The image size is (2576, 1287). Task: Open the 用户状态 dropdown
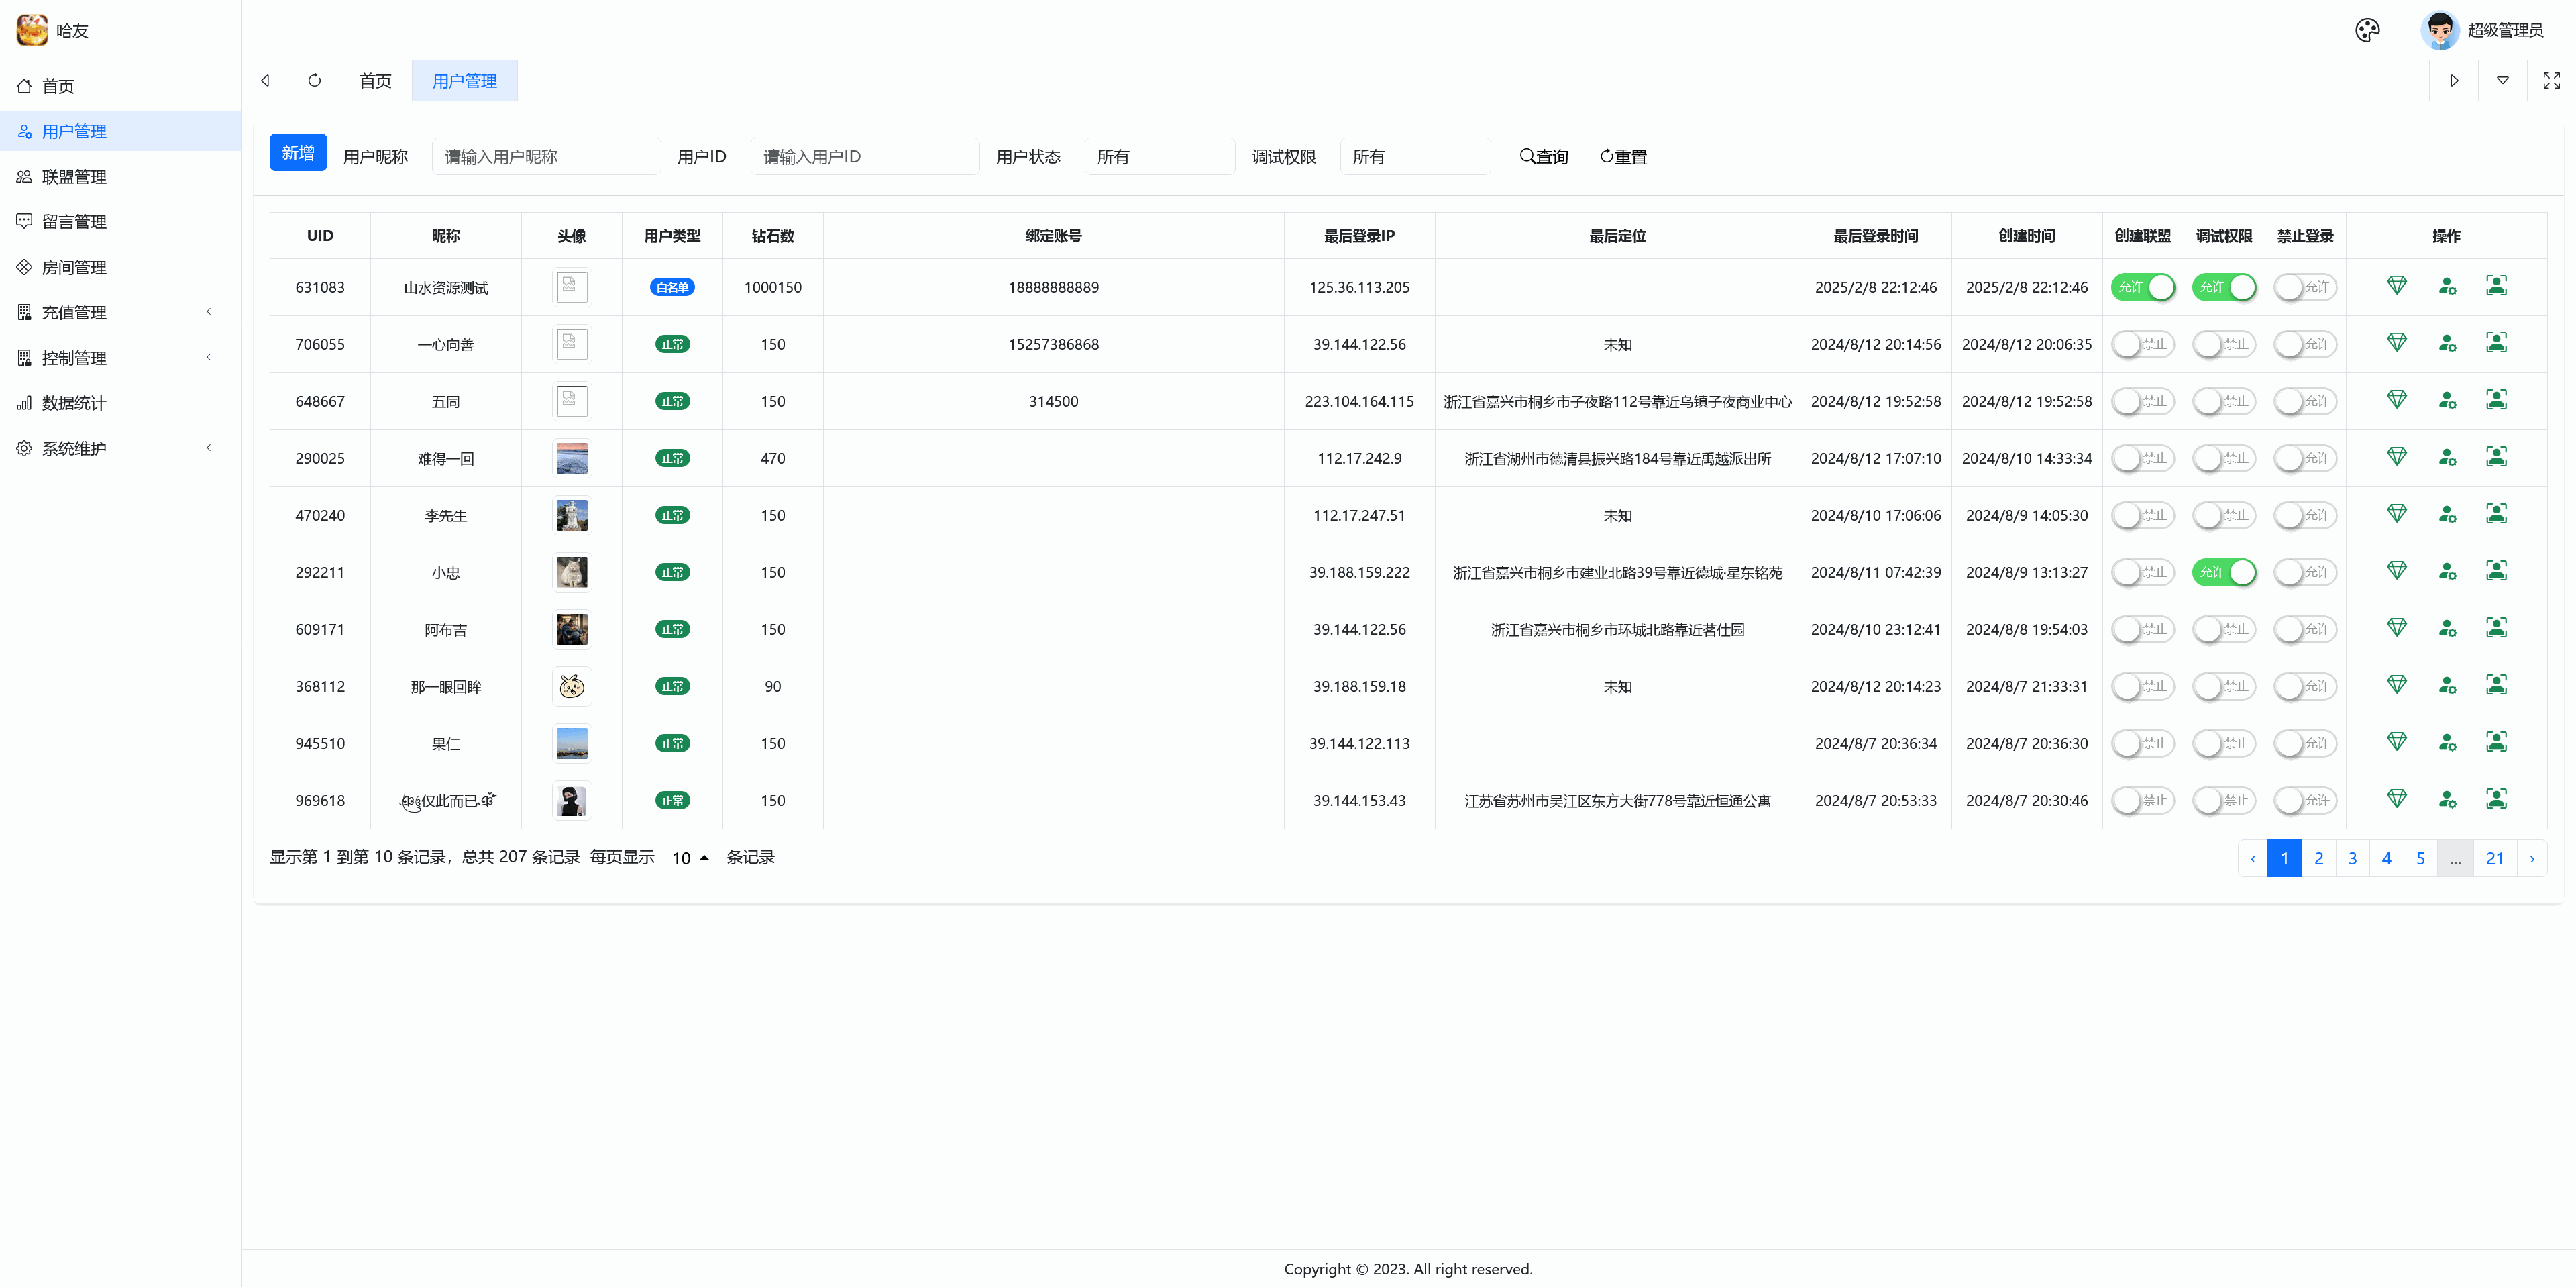(x=1159, y=157)
